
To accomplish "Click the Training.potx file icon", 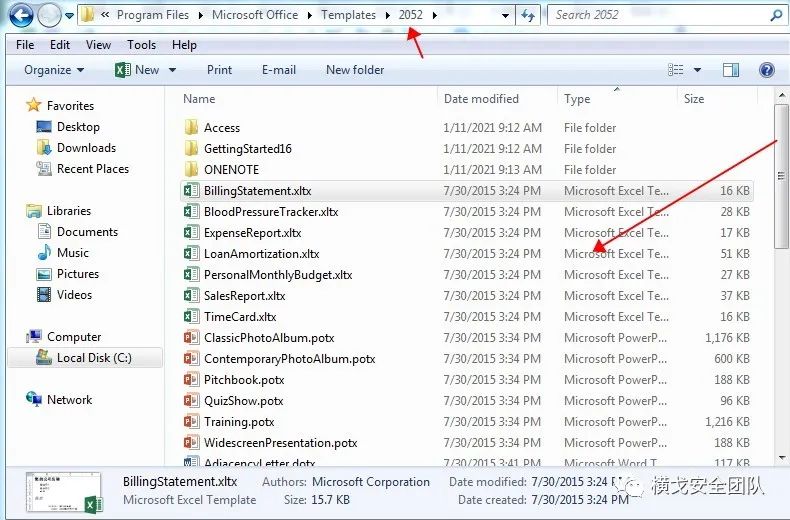I will click(x=191, y=422).
